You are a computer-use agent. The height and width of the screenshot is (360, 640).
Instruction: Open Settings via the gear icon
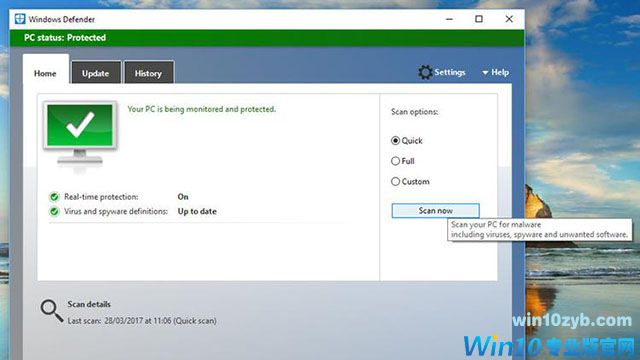coord(425,72)
